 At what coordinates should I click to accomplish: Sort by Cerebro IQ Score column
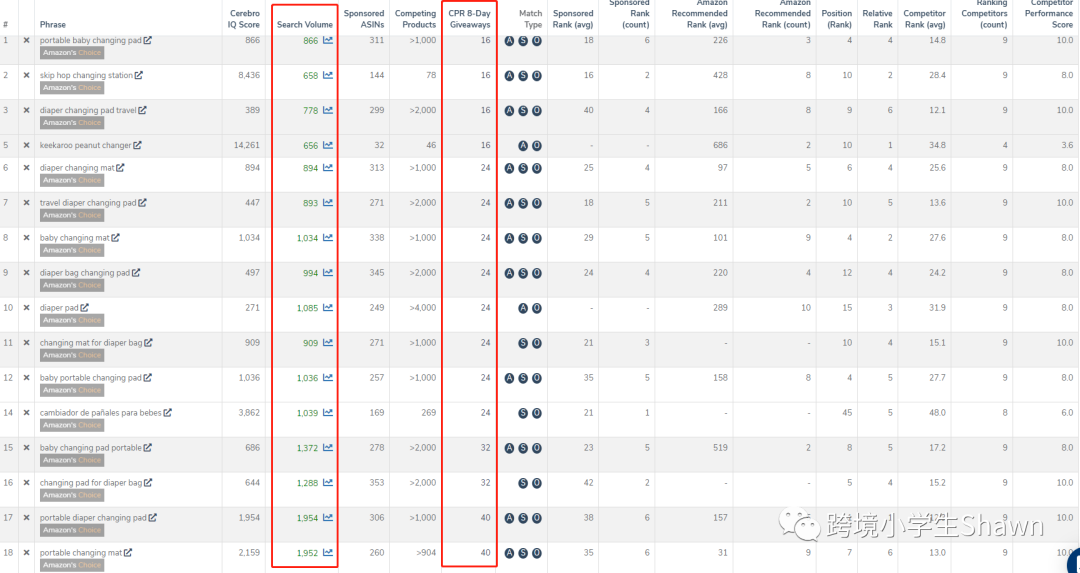point(244,19)
